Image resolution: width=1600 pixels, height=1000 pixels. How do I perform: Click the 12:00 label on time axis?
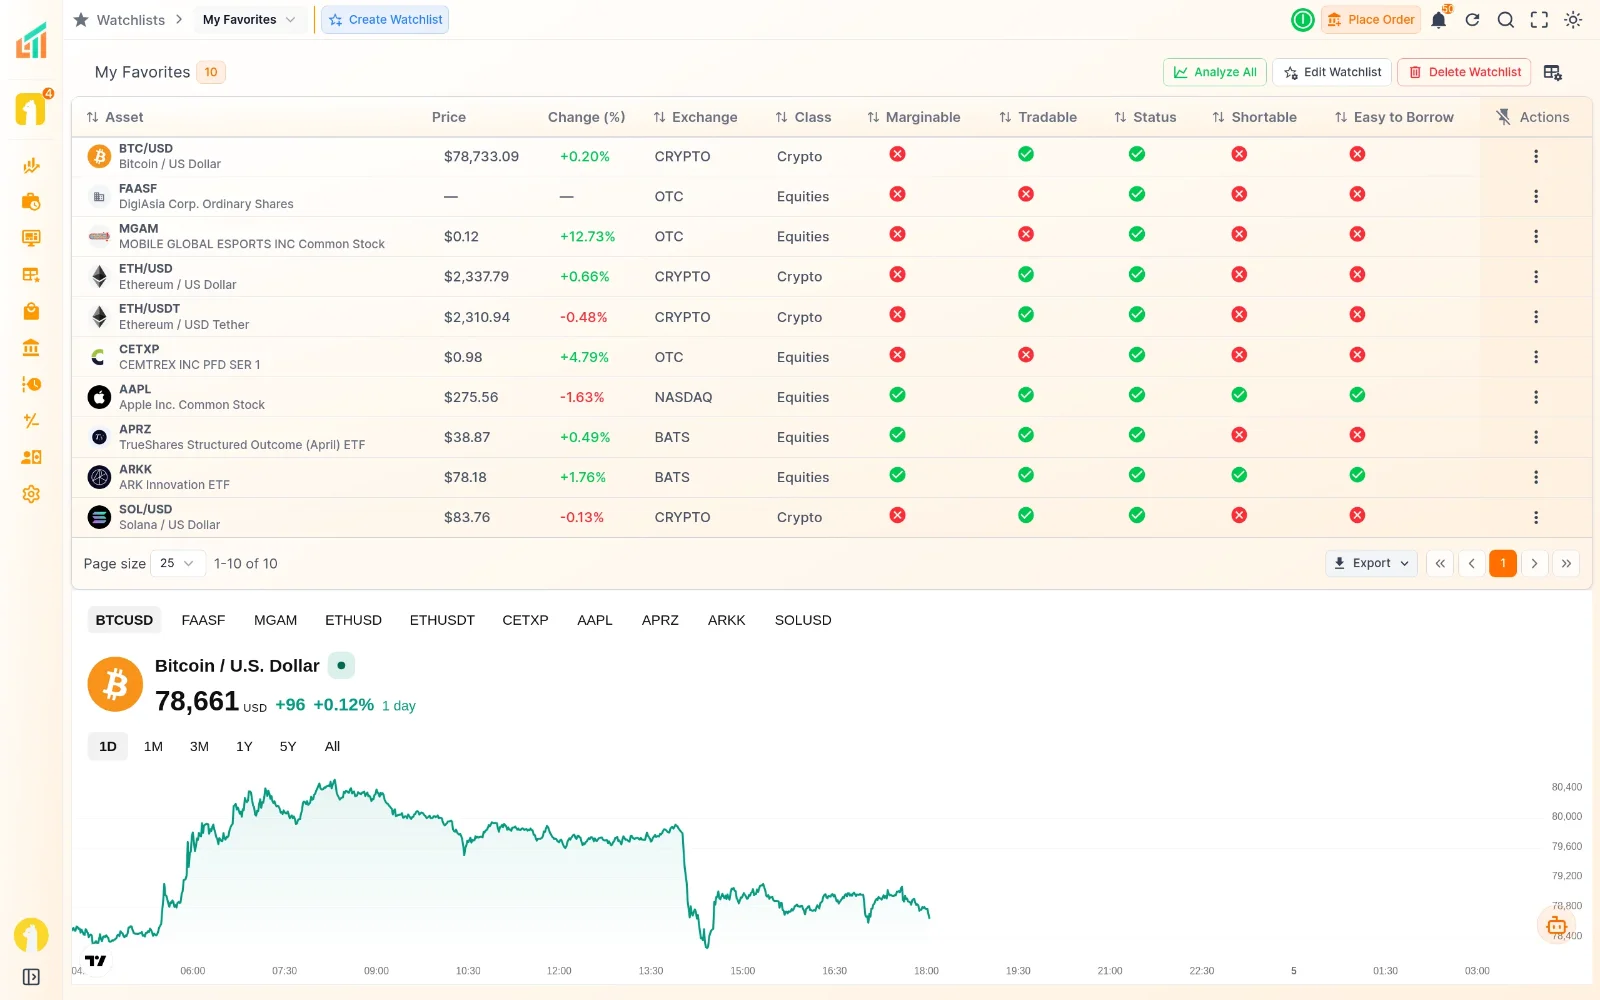click(x=559, y=971)
